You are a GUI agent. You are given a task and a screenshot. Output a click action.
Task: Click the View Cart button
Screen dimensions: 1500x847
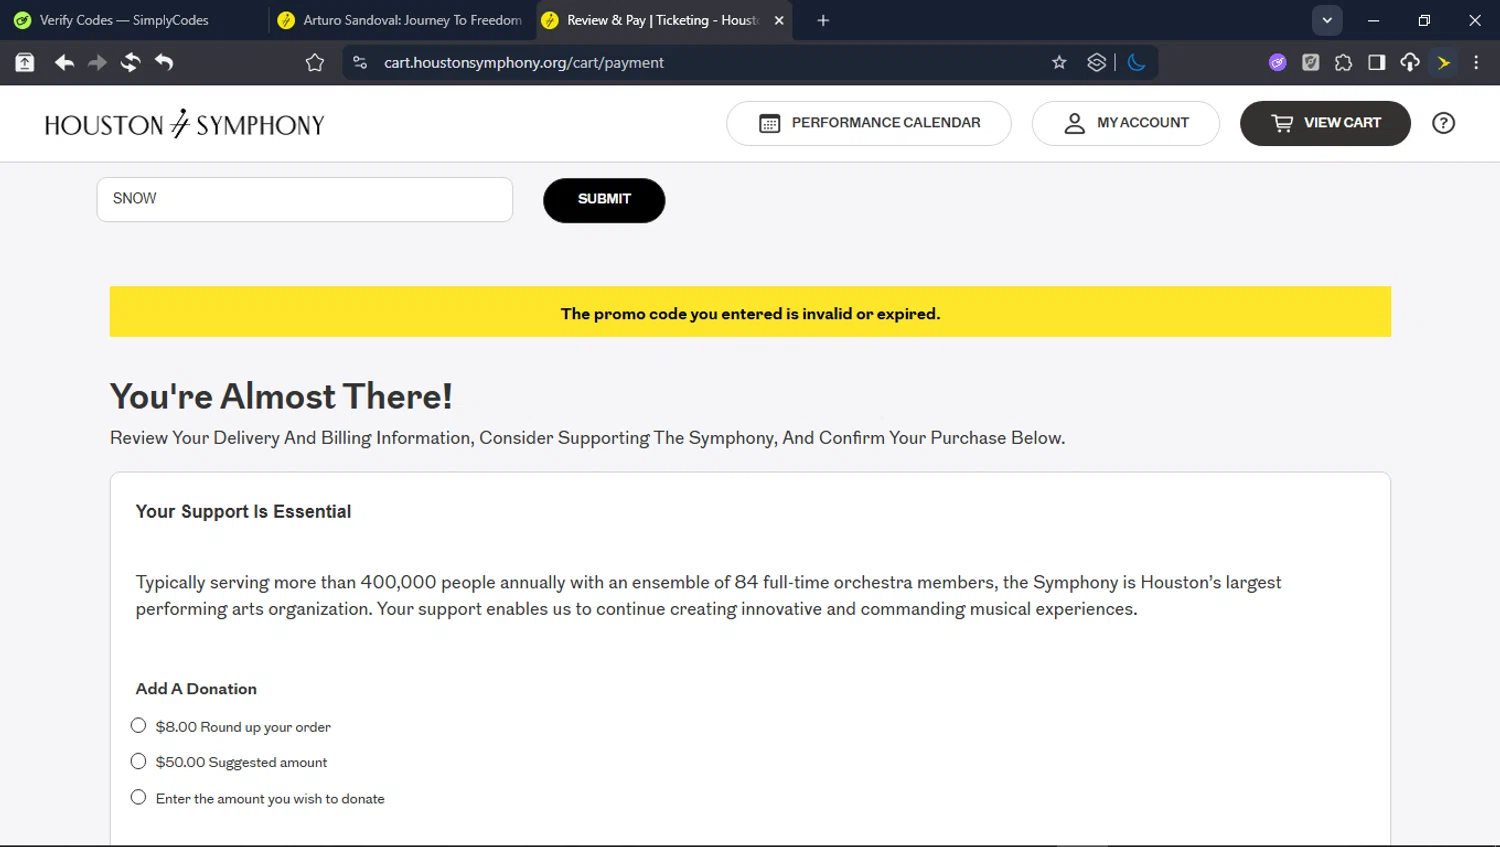pos(1325,123)
